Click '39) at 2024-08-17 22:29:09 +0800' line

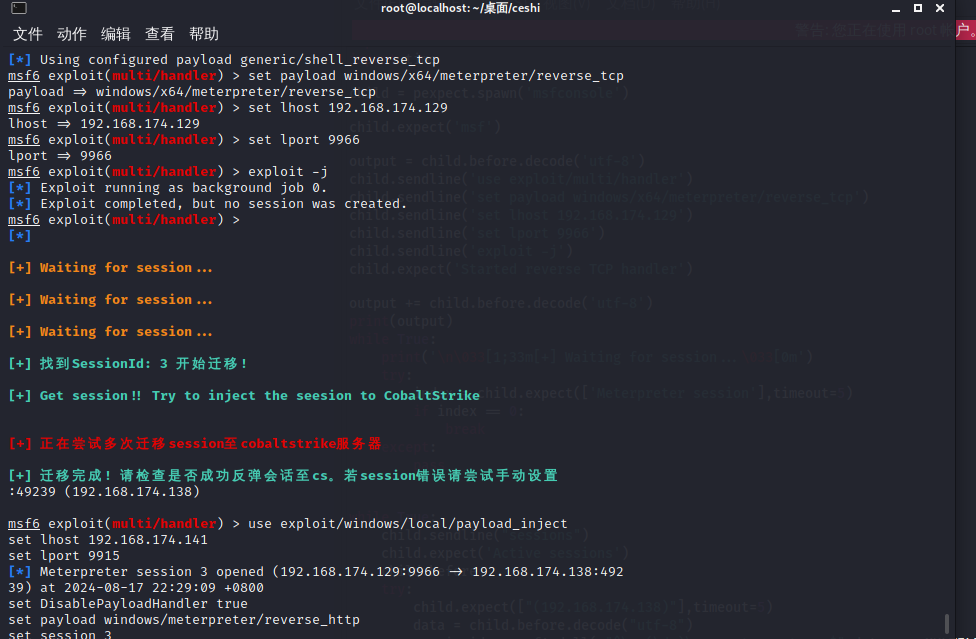pos(136,588)
